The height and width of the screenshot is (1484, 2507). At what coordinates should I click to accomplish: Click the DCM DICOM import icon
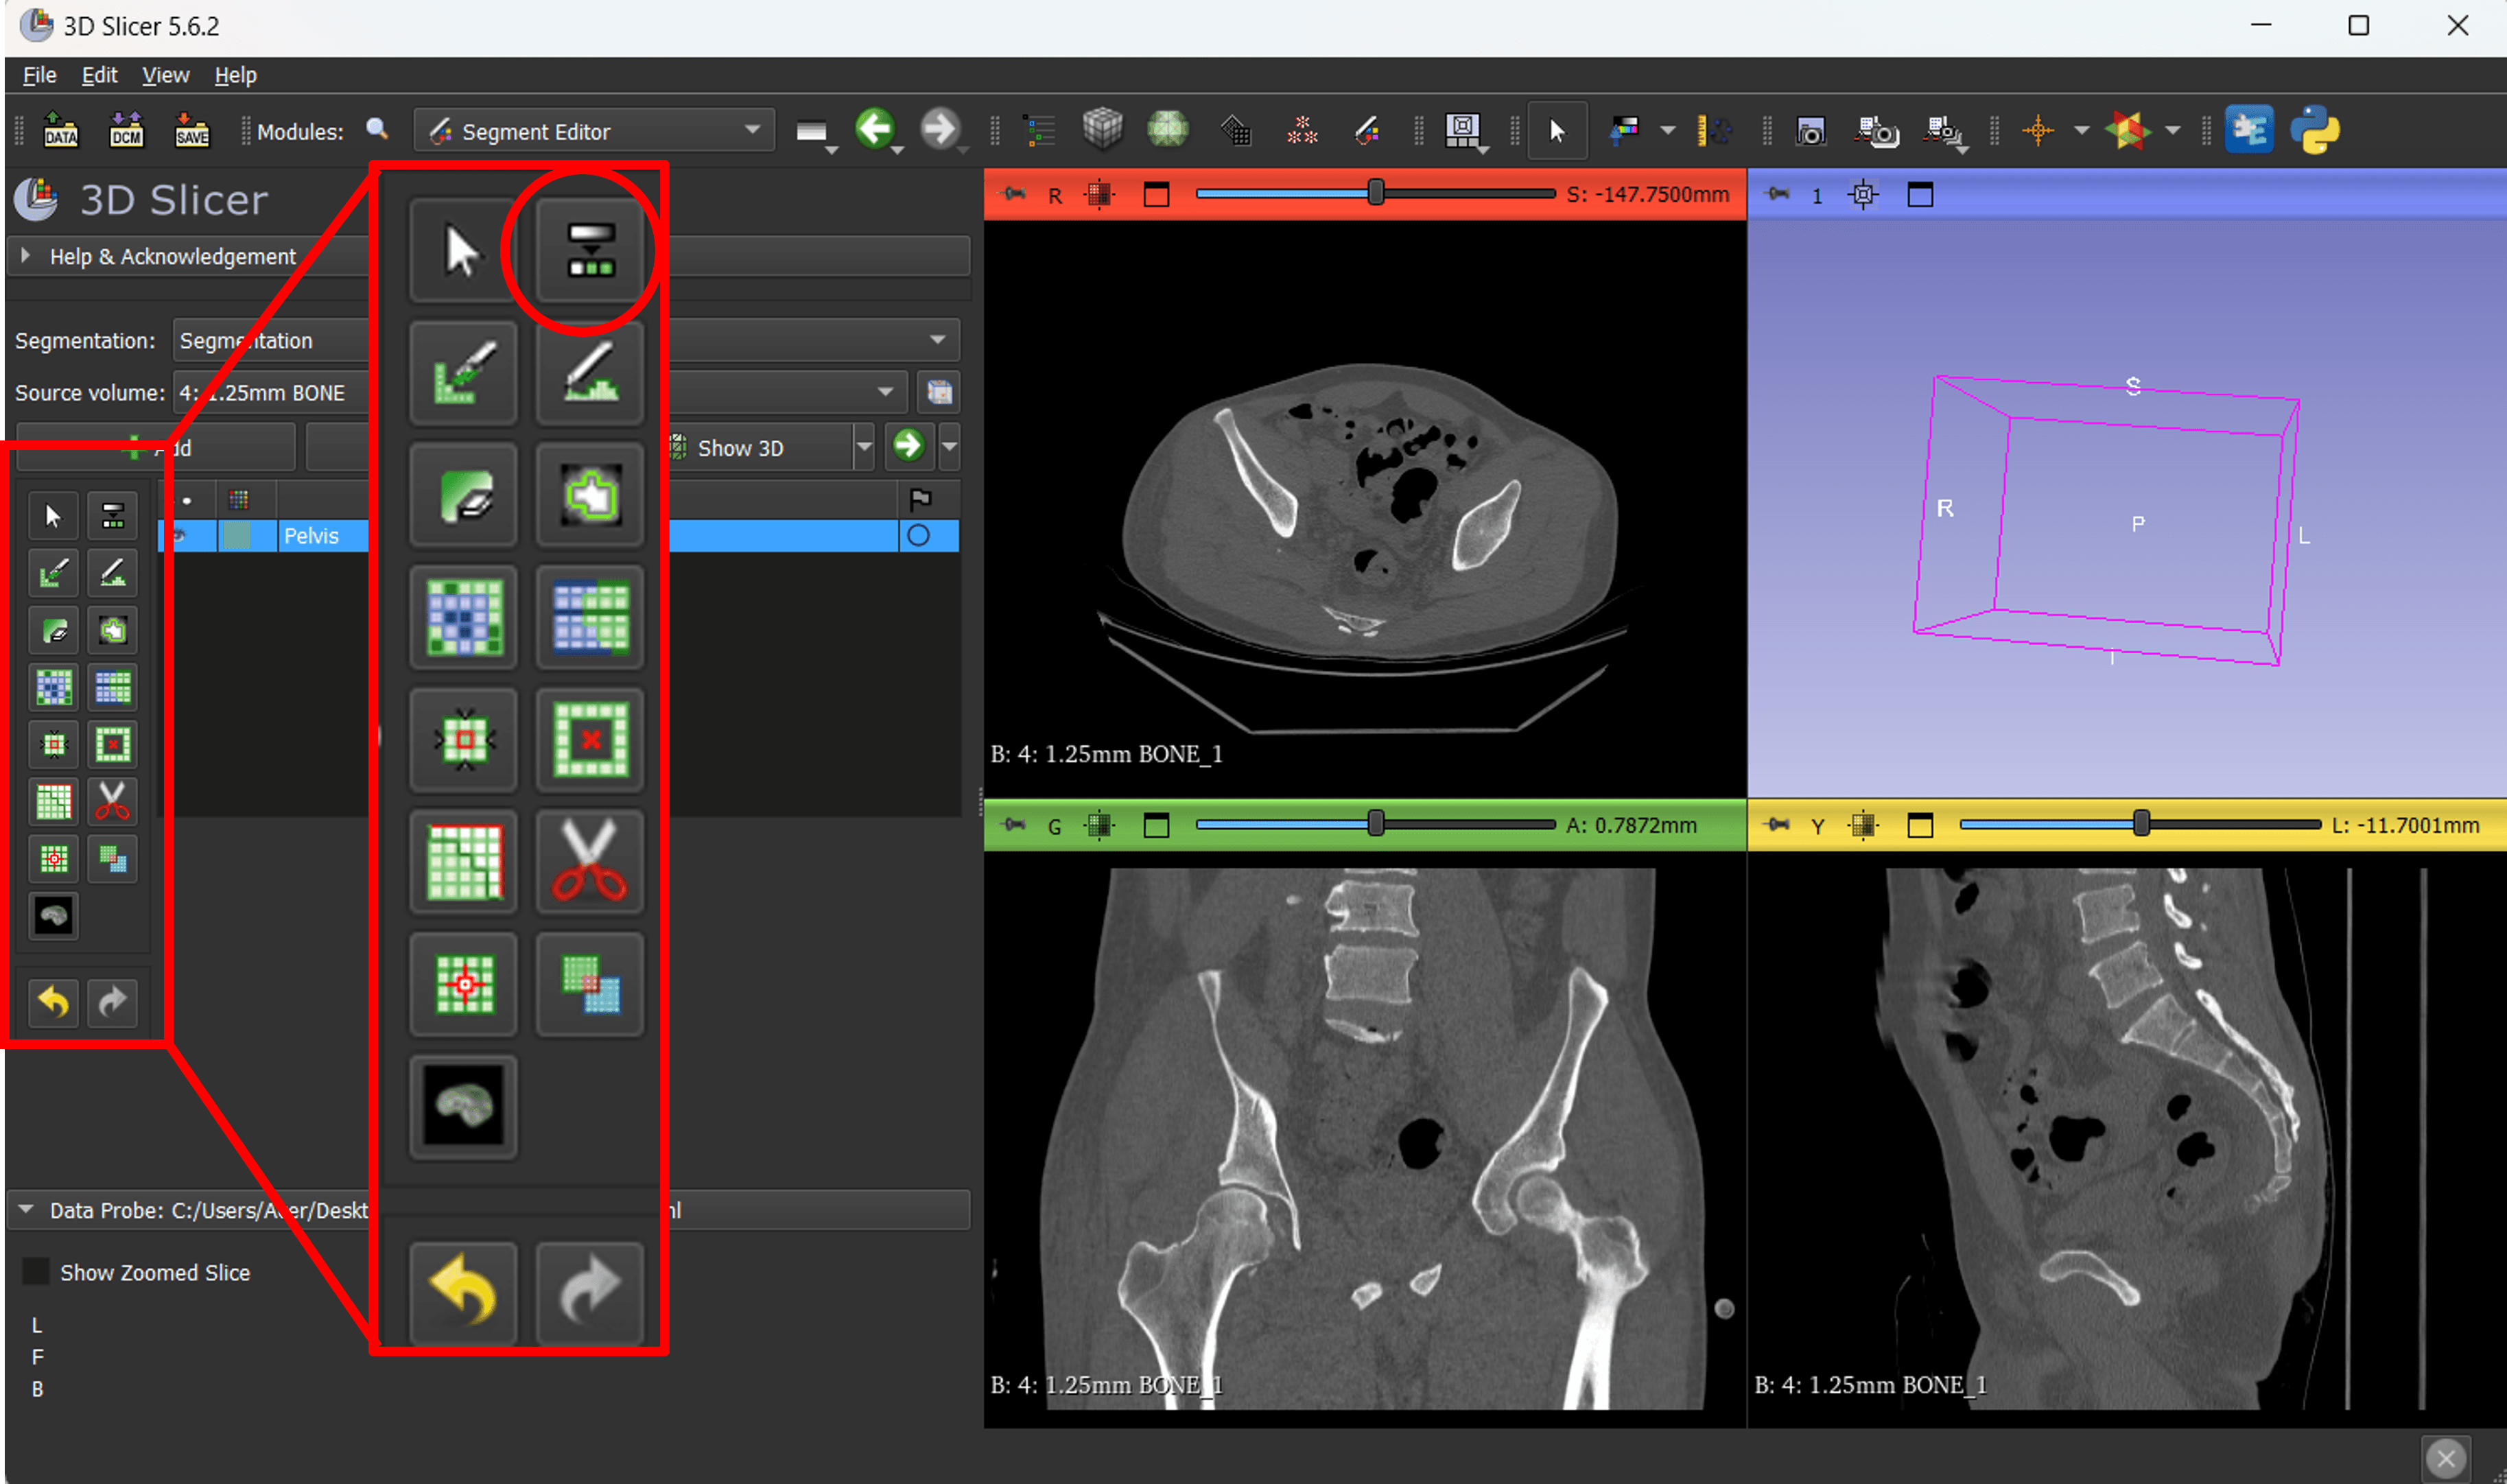pyautogui.click(x=126, y=130)
